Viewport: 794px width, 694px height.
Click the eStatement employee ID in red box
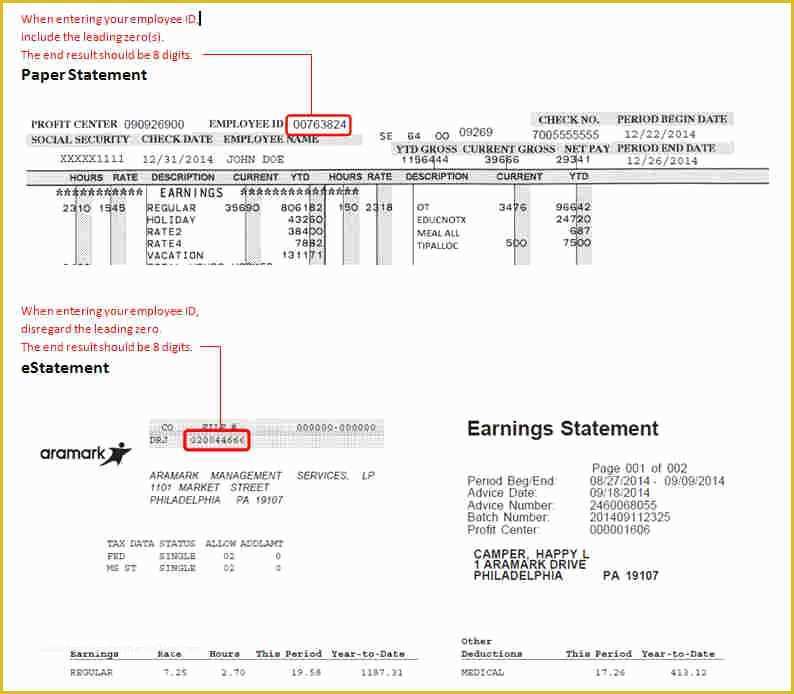pyautogui.click(x=217, y=440)
